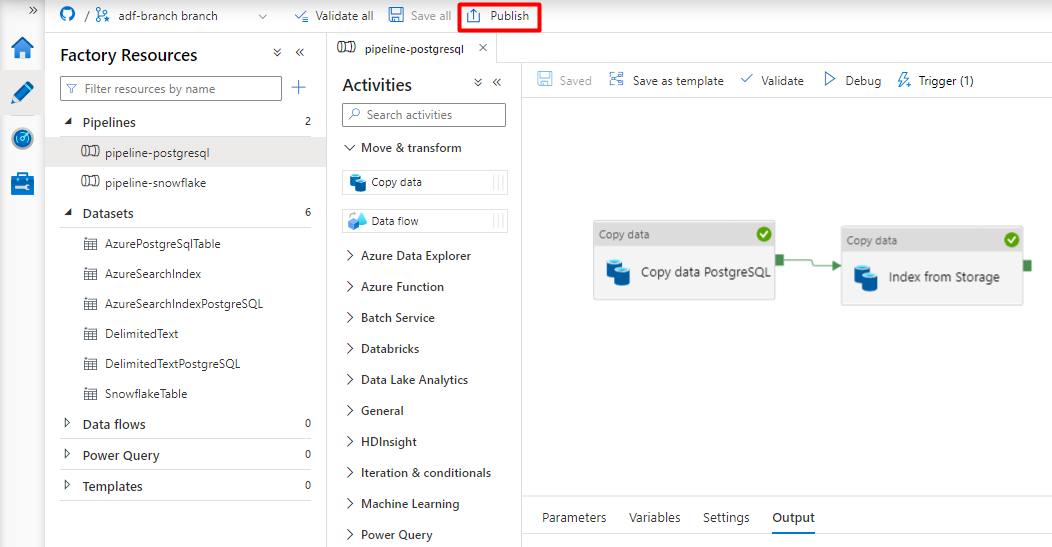Open the Manage toolbox icon

coord(22,183)
